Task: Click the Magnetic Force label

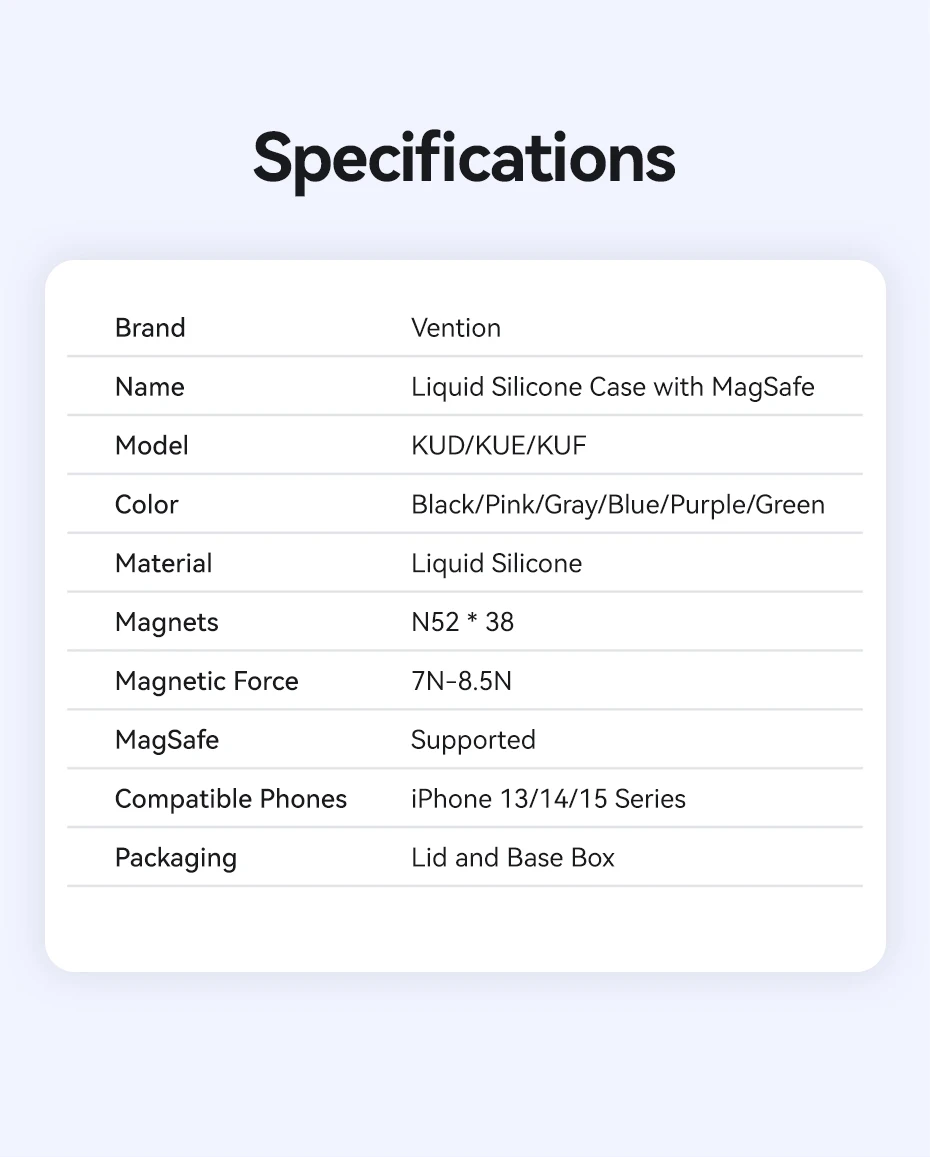Action: (x=207, y=682)
